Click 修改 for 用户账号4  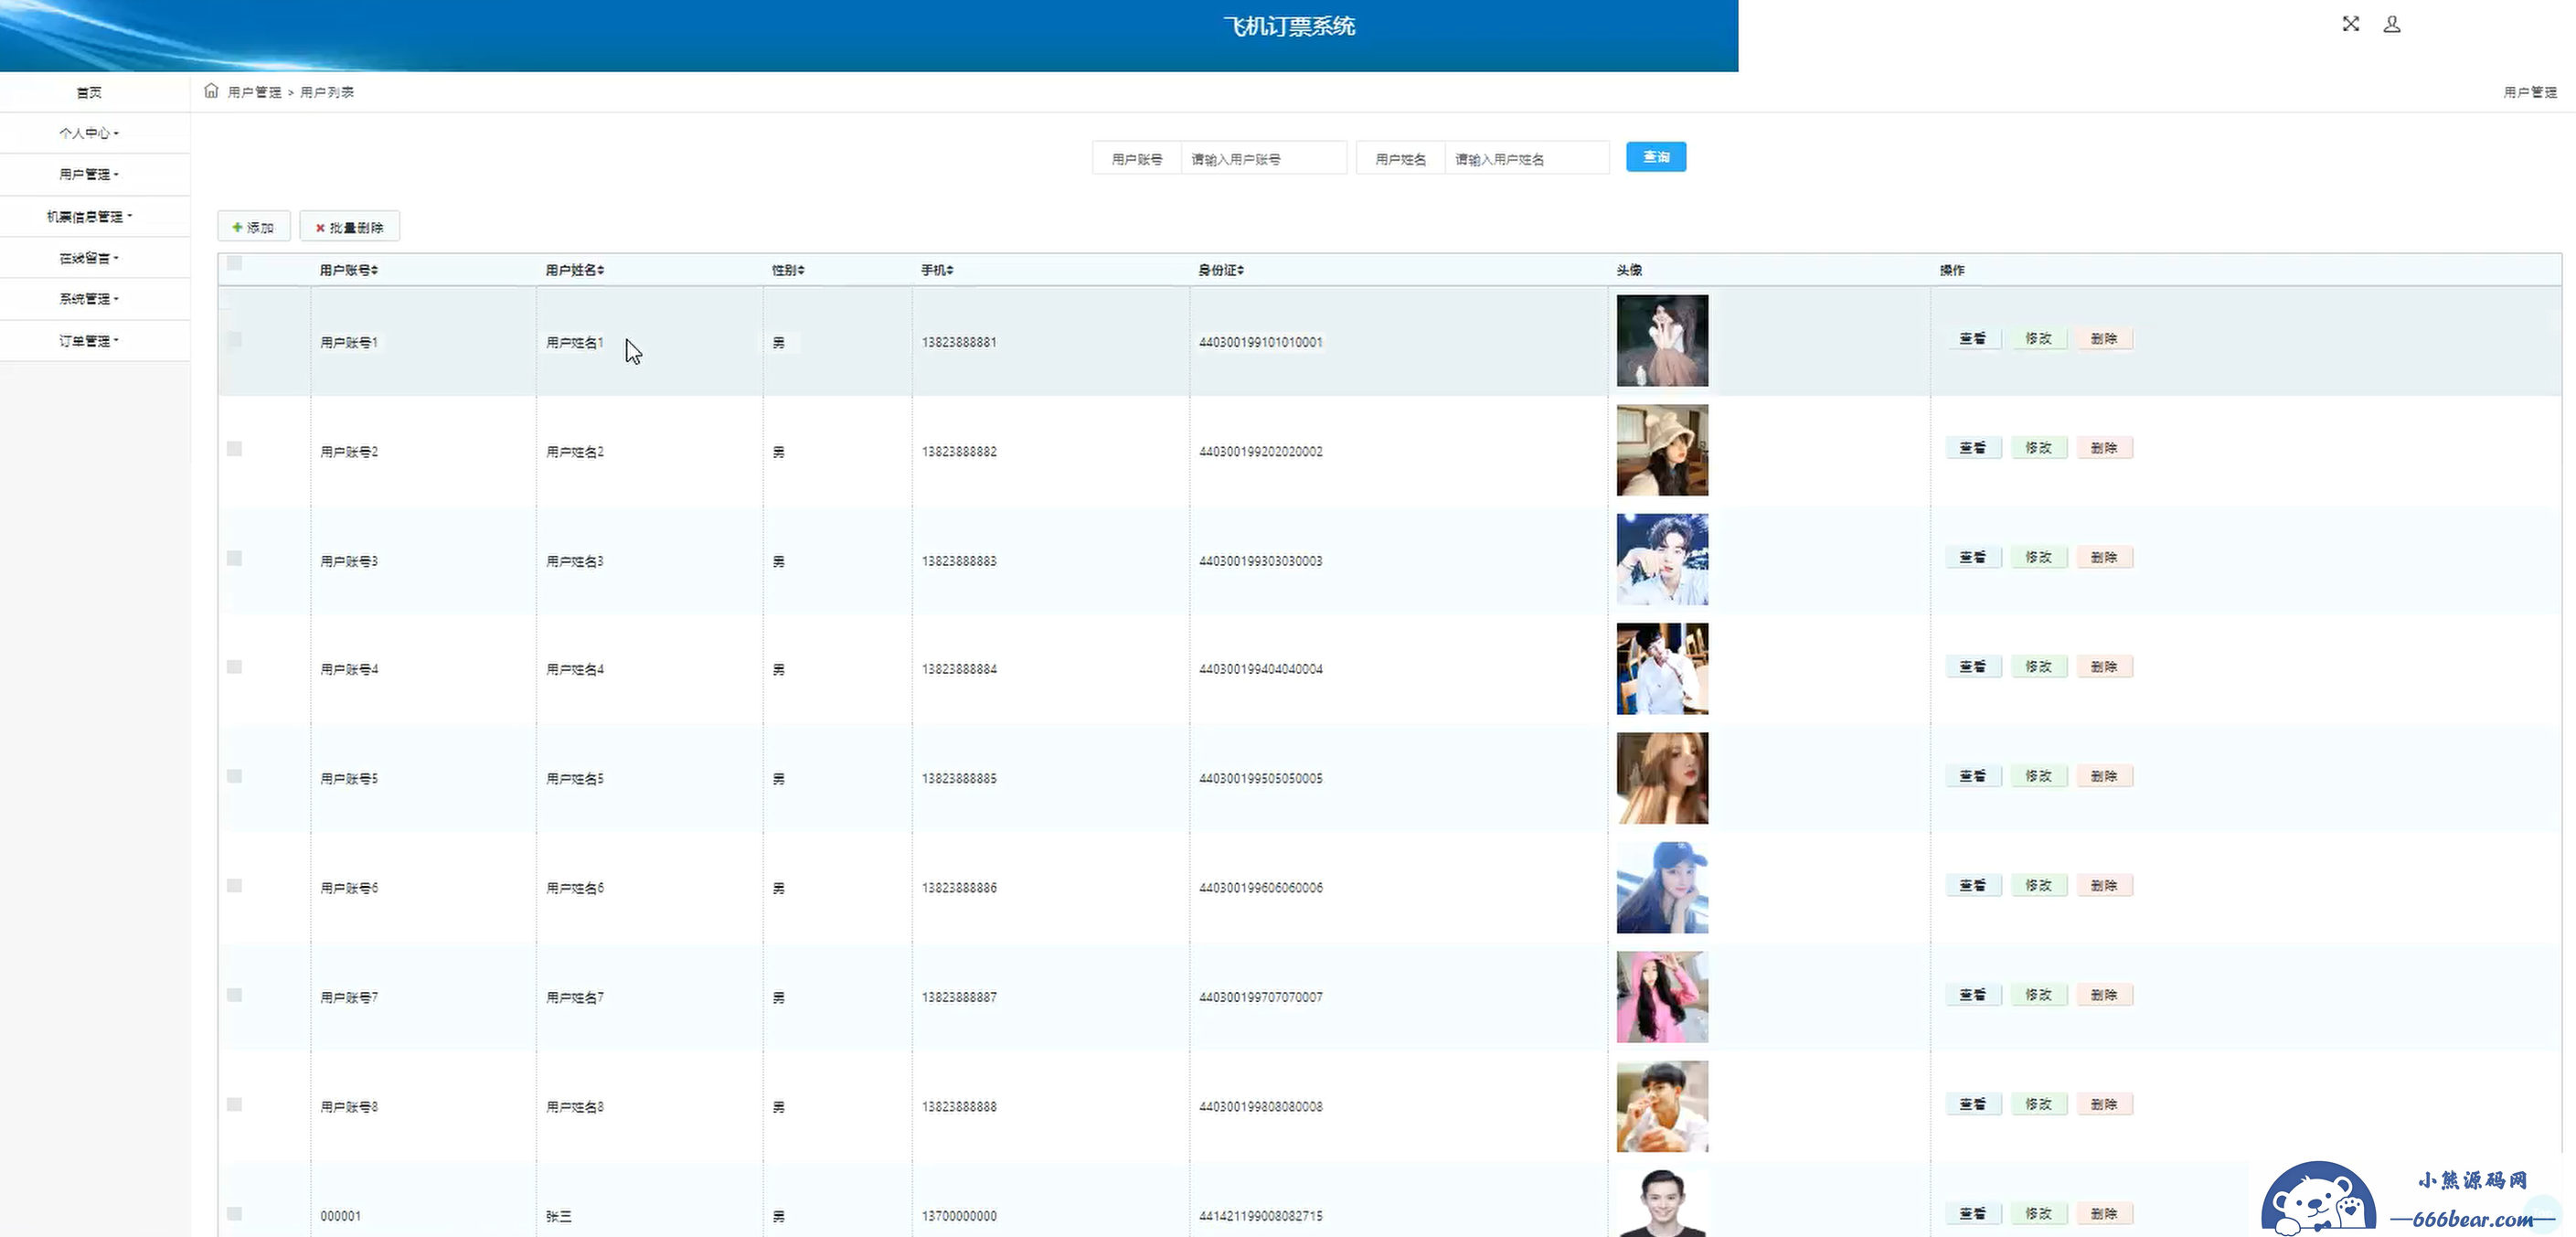[x=2038, y=666]
